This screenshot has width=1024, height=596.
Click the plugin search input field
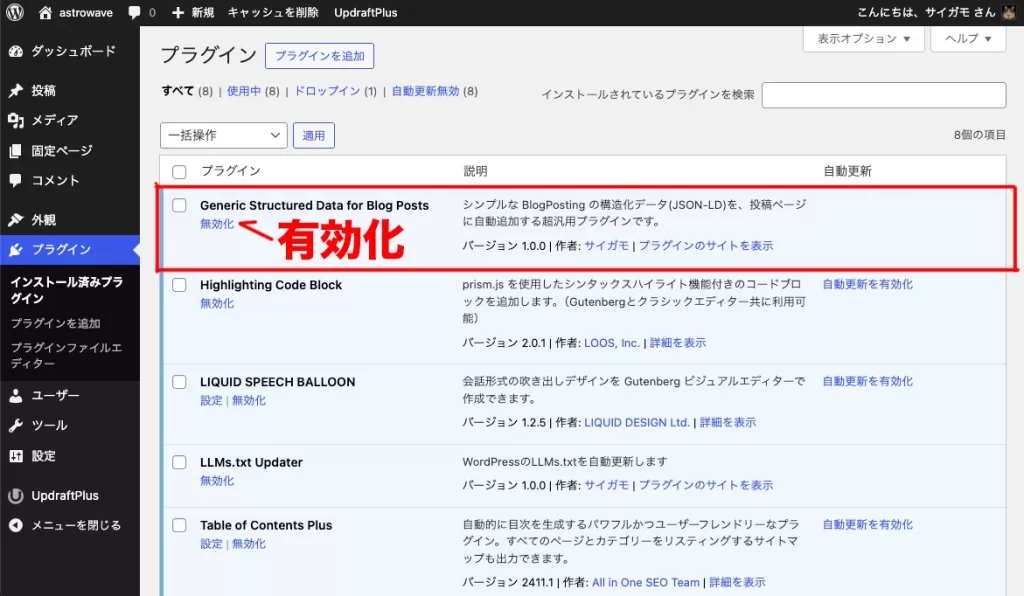(884, 95)
